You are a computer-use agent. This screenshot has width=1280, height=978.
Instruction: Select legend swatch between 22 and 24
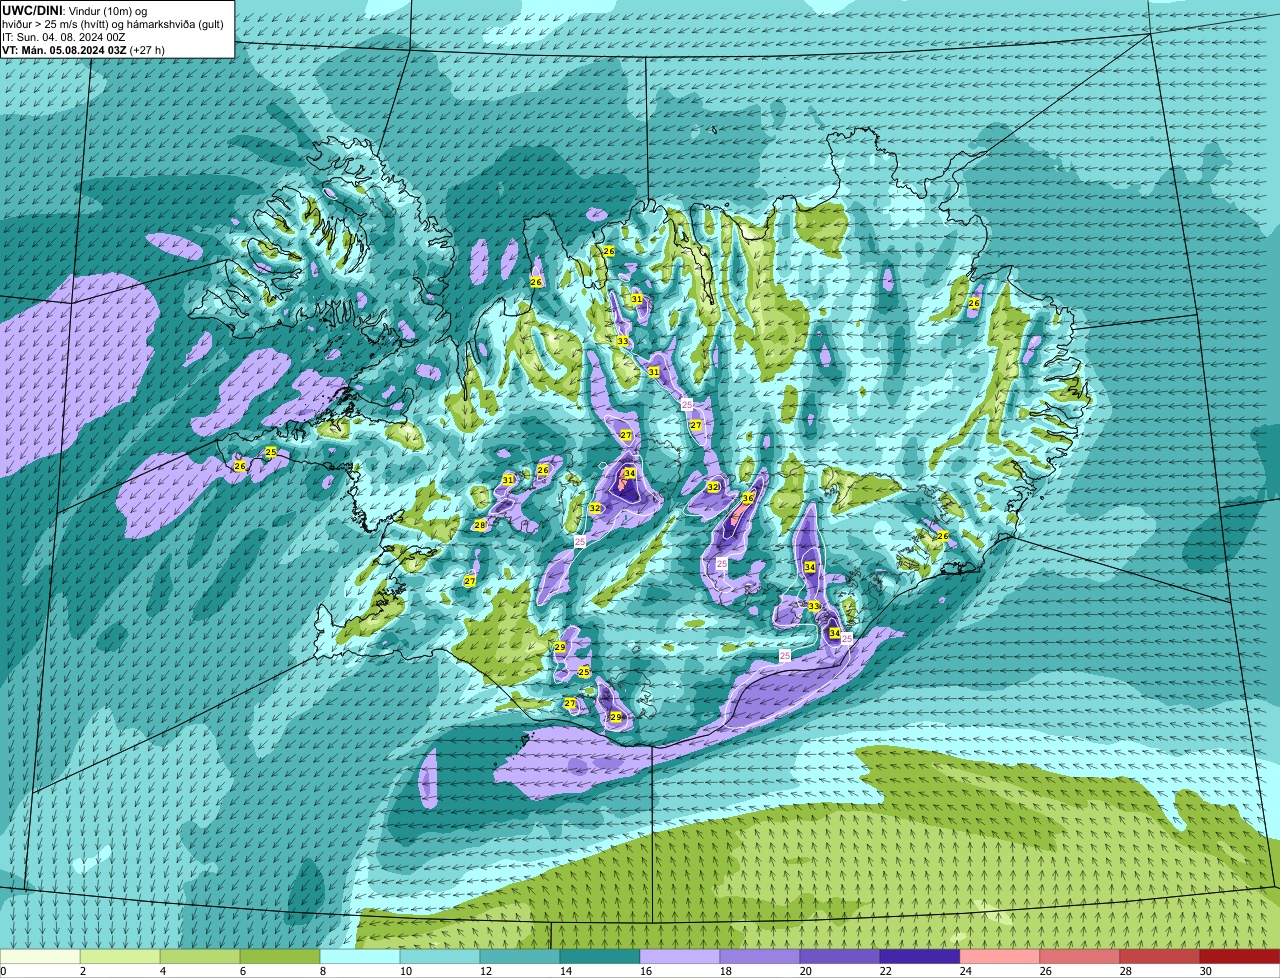click(920, 957)
